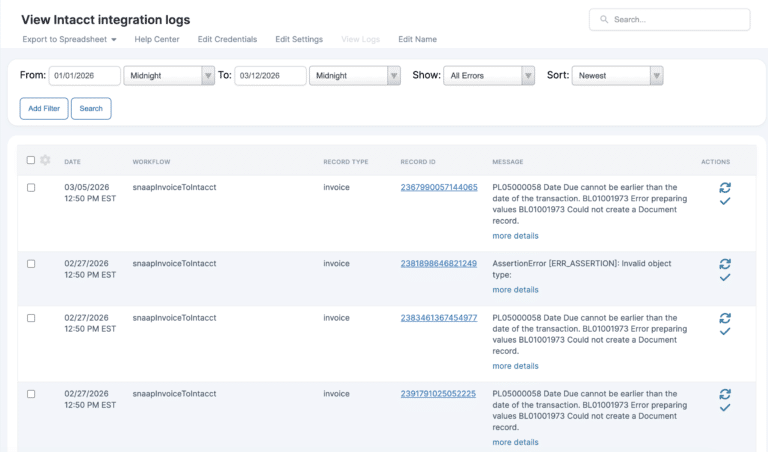Click retry icon for record 2383461367454977
The image size is (768, 452).
[x=725, y=318]
